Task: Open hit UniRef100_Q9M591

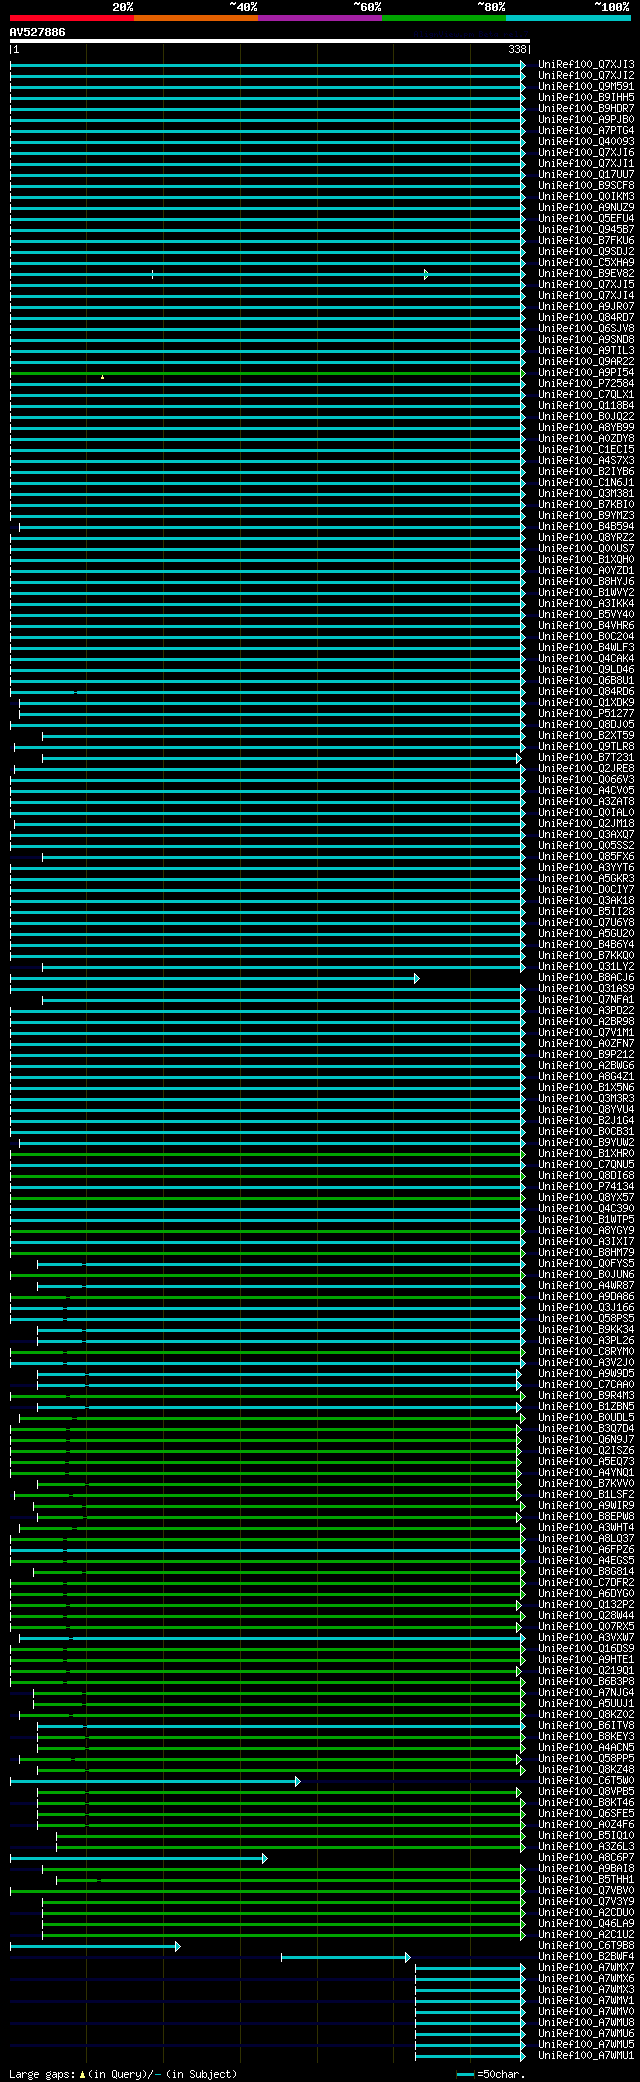Action: pyautogui.click(x=586, y=86)
